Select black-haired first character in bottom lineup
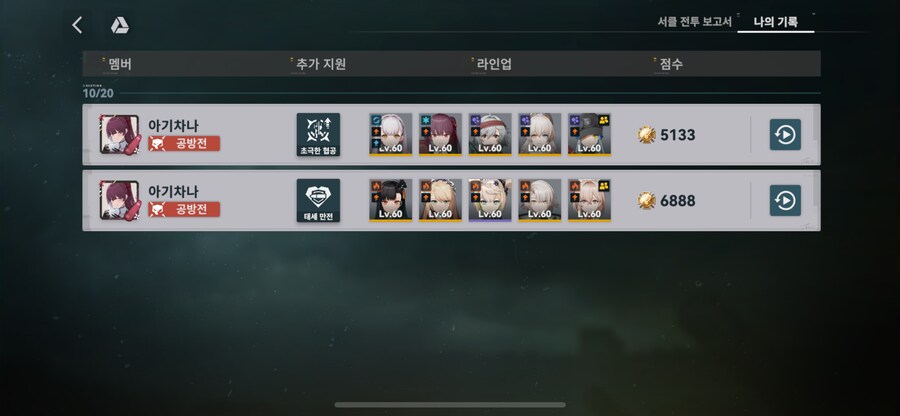This screenshot has width=900, height=416. pyautogui.click(x=390, y=200)
